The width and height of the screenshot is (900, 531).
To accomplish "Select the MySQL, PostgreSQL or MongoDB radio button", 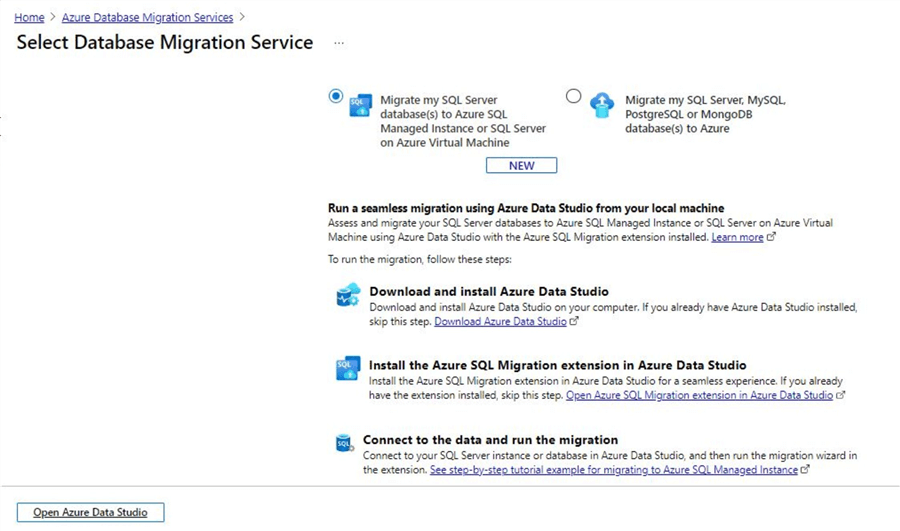I will click(573, 96).
